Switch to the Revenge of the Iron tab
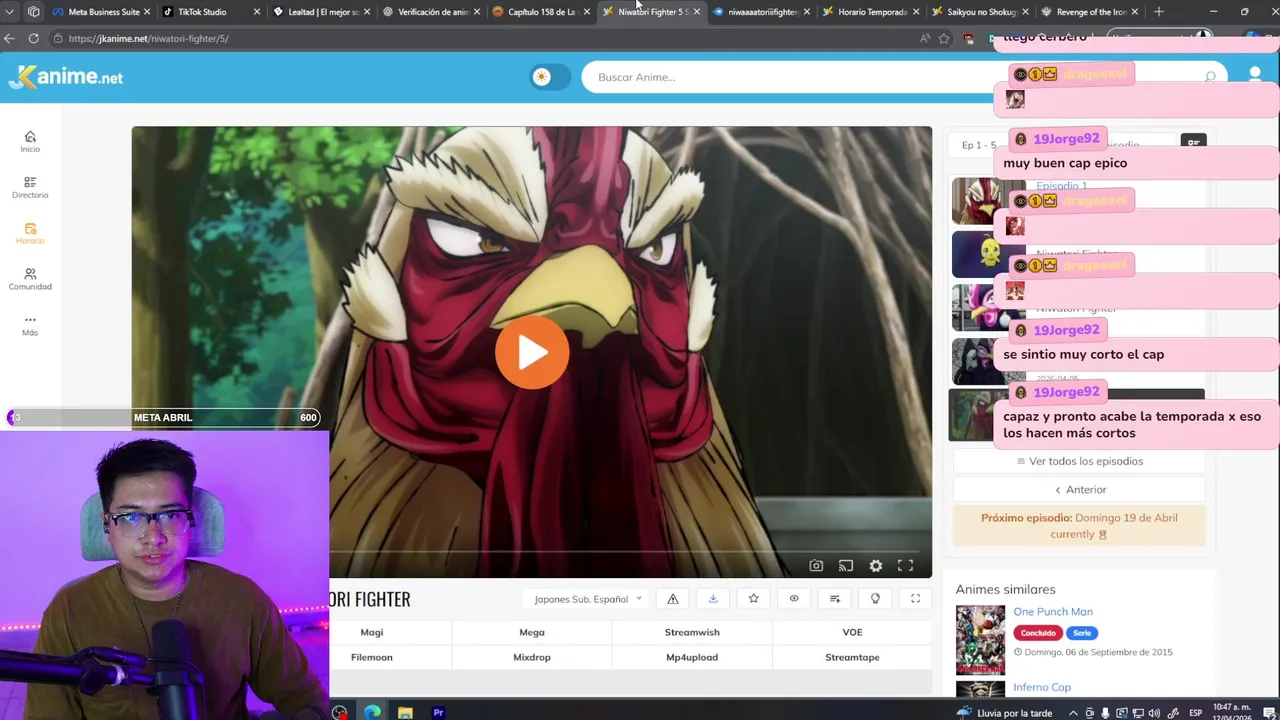This screenshot has width=1280, height=720. pyautogui.click(x=1089, y=12)
